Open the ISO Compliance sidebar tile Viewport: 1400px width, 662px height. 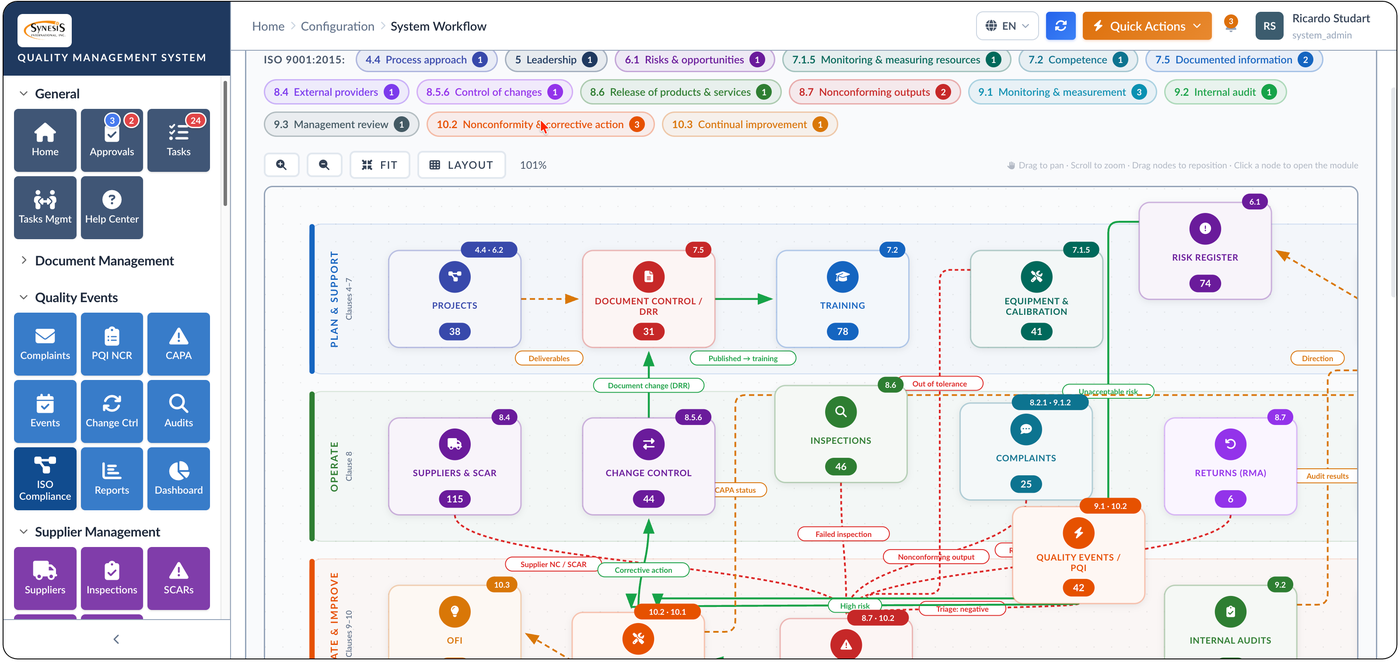[45, 479]
